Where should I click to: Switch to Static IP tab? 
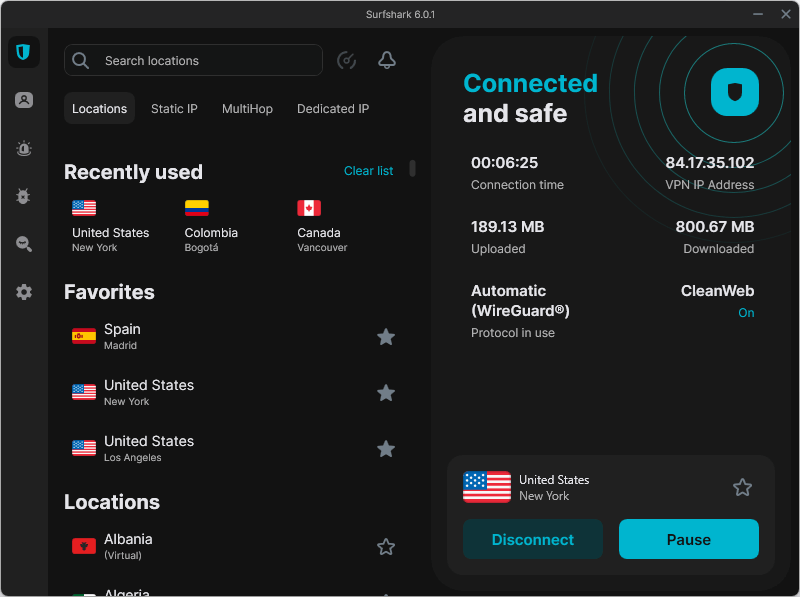coord(174,109)
